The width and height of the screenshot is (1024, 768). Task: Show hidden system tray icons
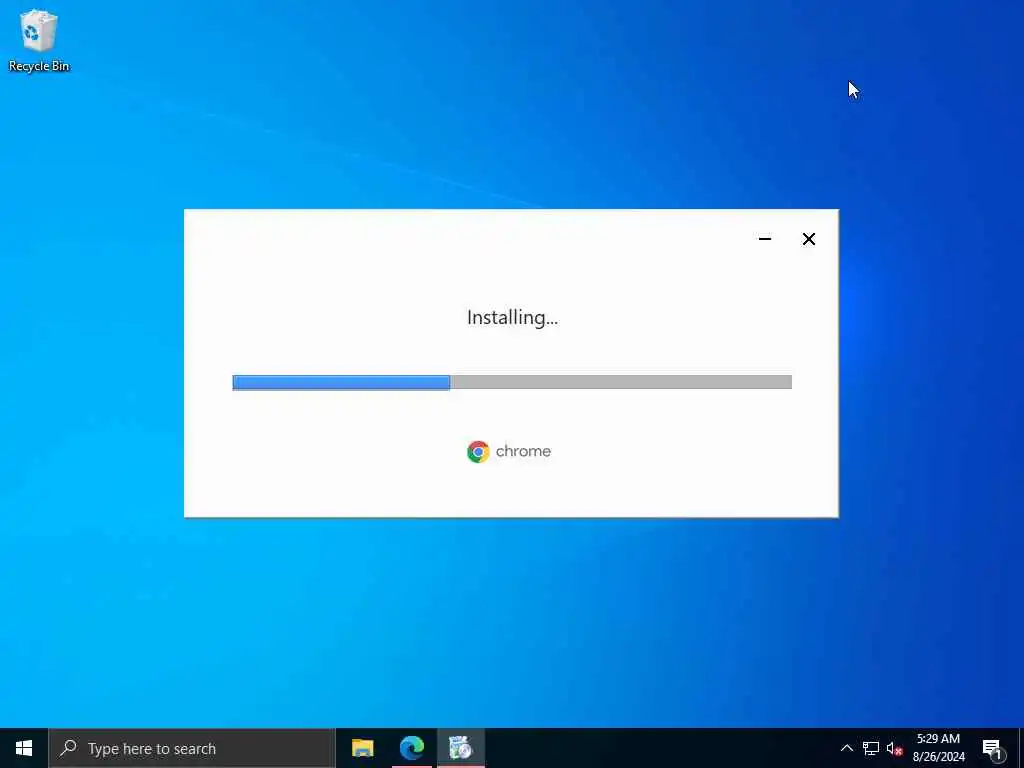pos(846,748)
